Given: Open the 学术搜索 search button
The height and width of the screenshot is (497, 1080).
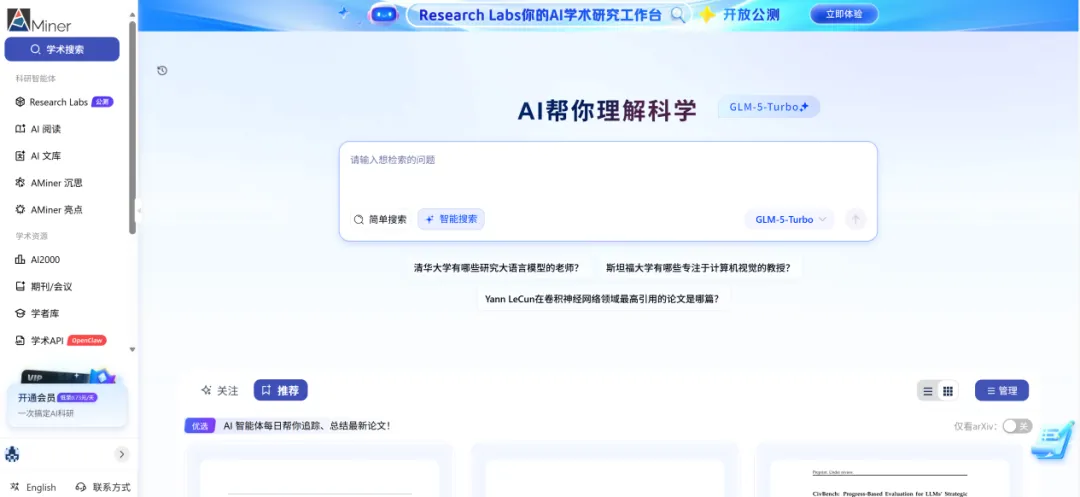Looking at the screenshot, I should (62, 50).
